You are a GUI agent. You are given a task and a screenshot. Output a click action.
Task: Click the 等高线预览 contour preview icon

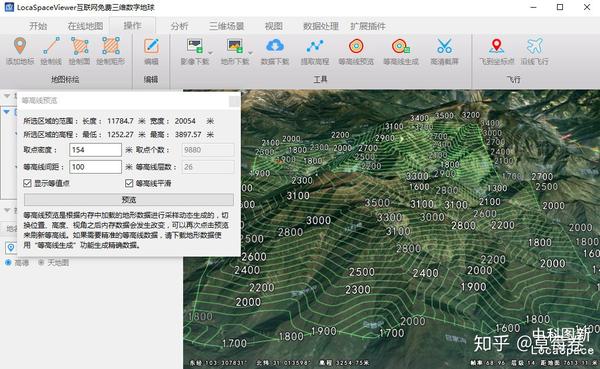(x=356, y=46)
